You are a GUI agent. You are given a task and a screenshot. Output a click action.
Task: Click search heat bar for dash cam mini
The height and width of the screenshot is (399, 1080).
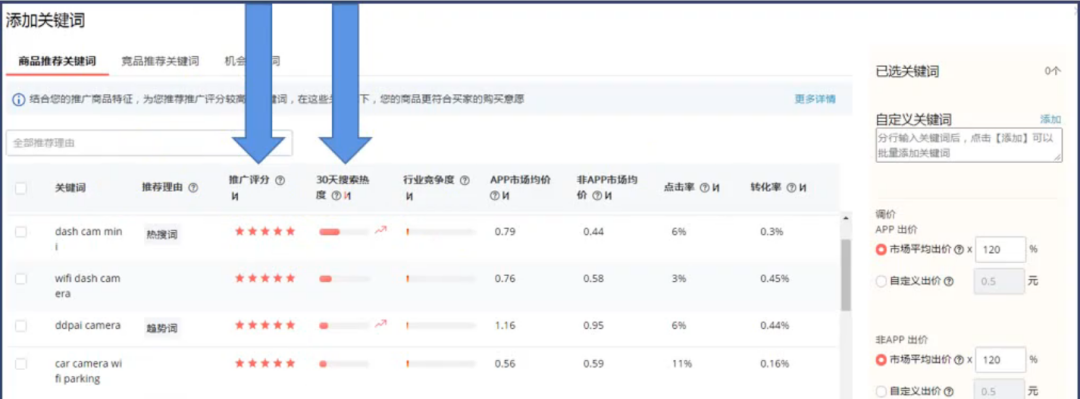click(x=344, y=232)
